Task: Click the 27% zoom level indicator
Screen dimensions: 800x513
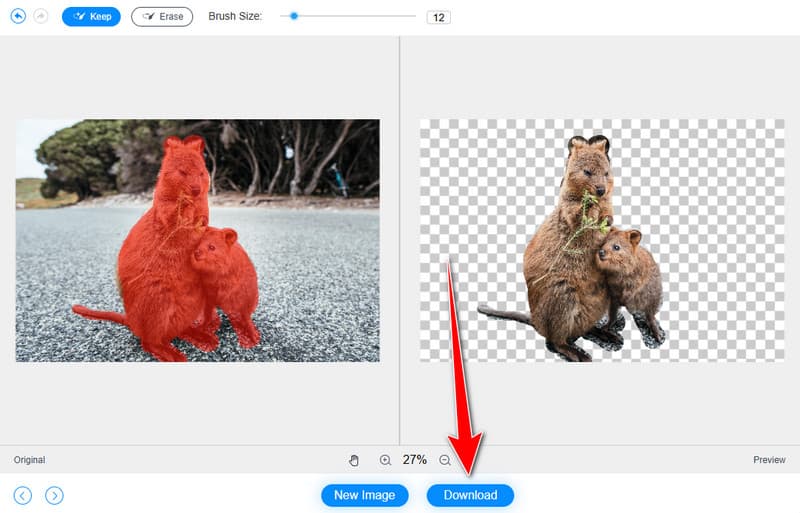Action: (x=414, y=460)
